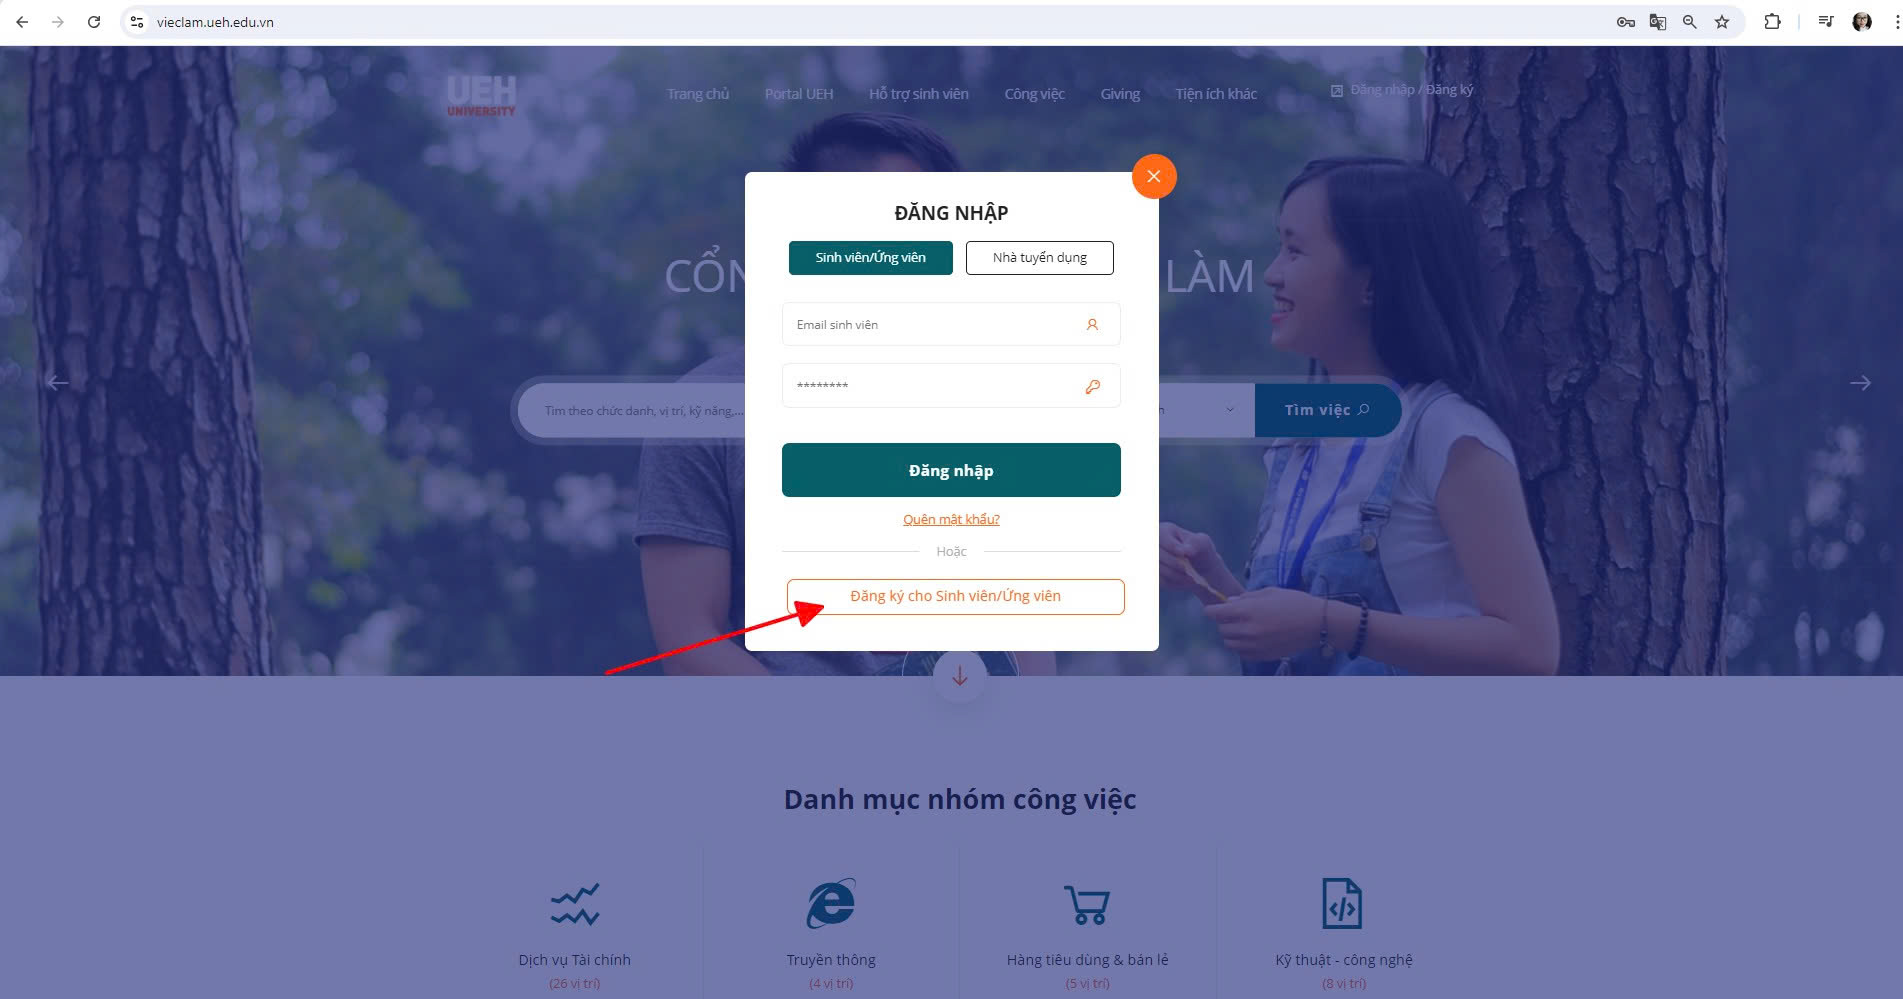This screenshot has height=999, width=1903.
Task: Click the Đăng nhập submit button
Action: (x=951, y=470)
